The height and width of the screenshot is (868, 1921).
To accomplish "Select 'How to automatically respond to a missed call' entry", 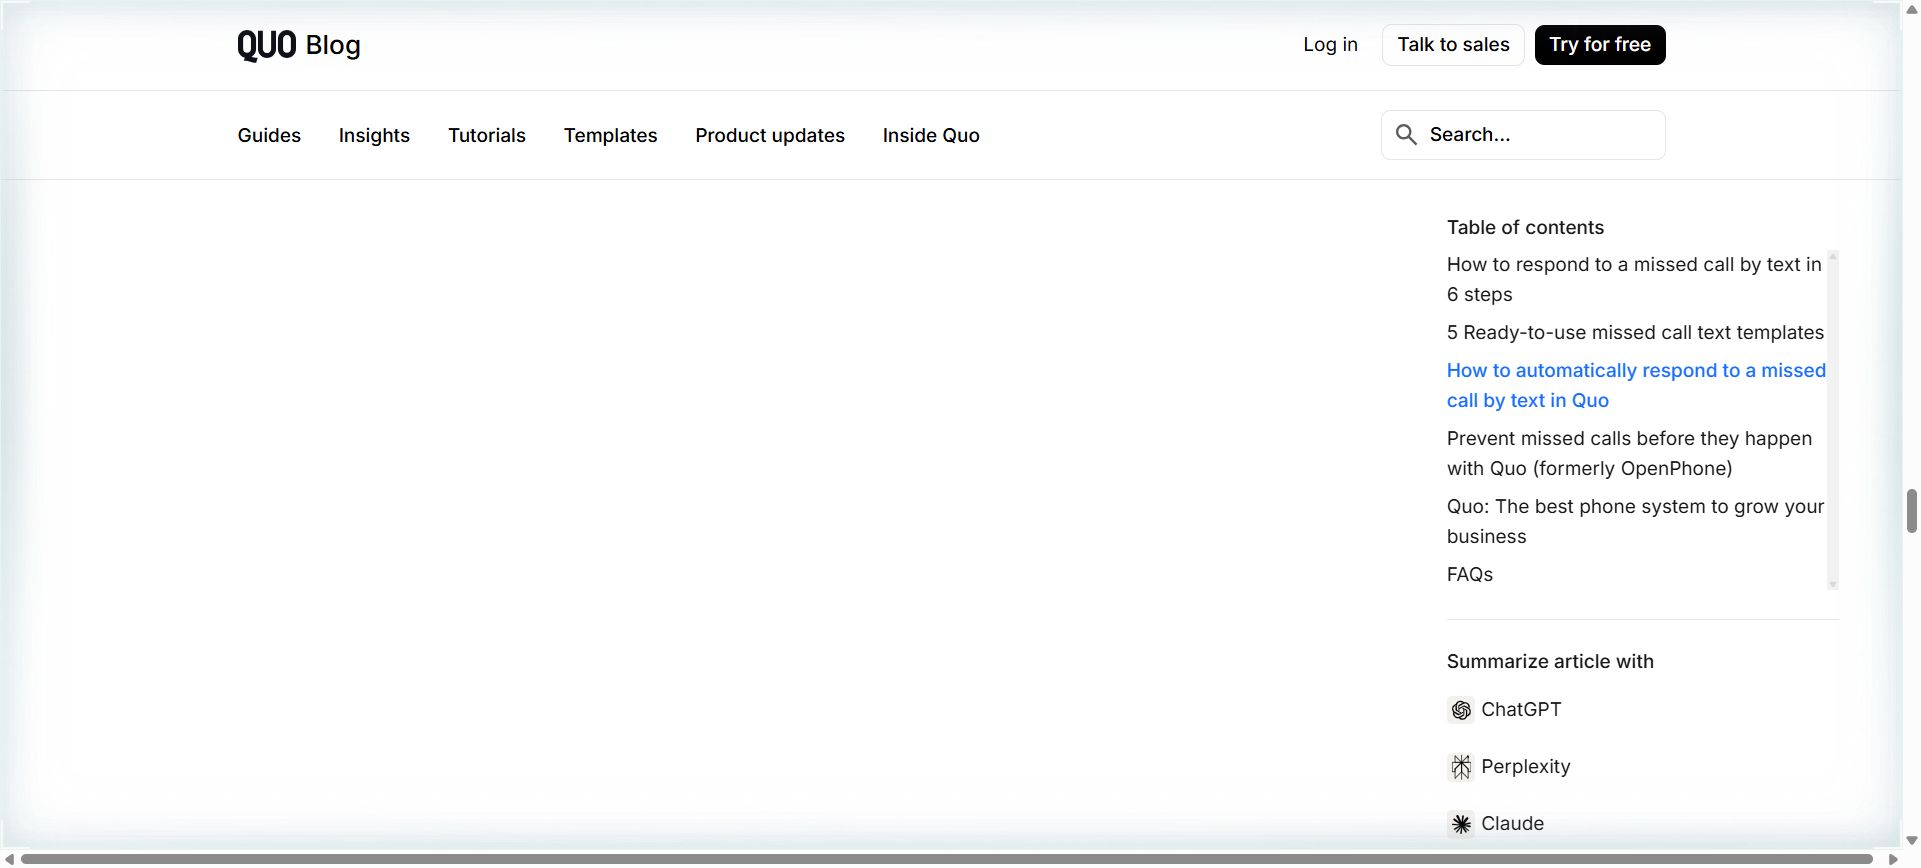I will click(x=1636, y=386).
